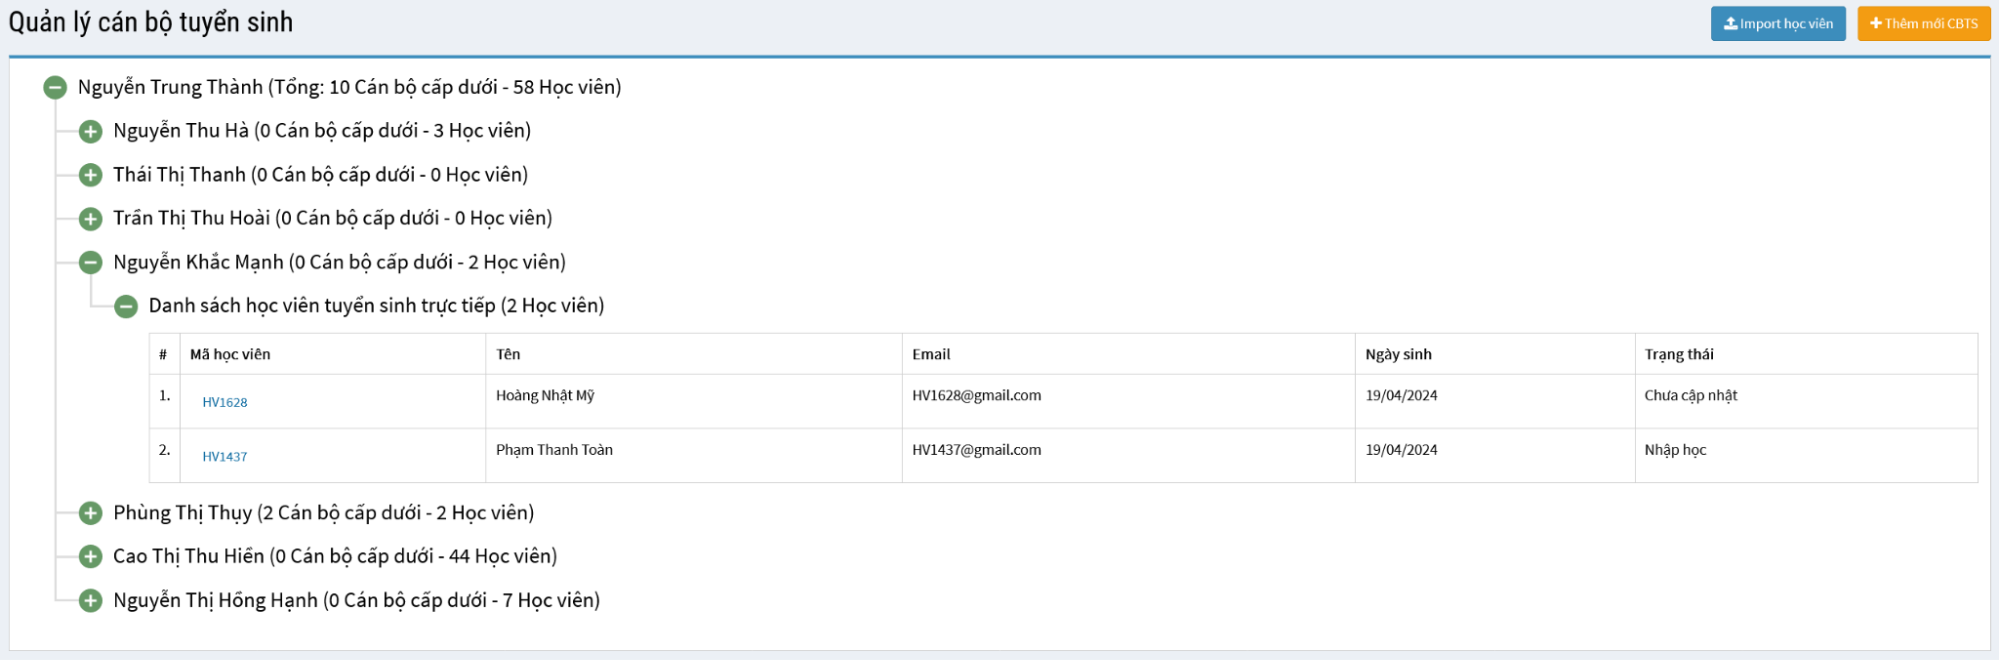Select the Phùng Thị Thụy tree label
The image size is (1999, 660).
323,513
